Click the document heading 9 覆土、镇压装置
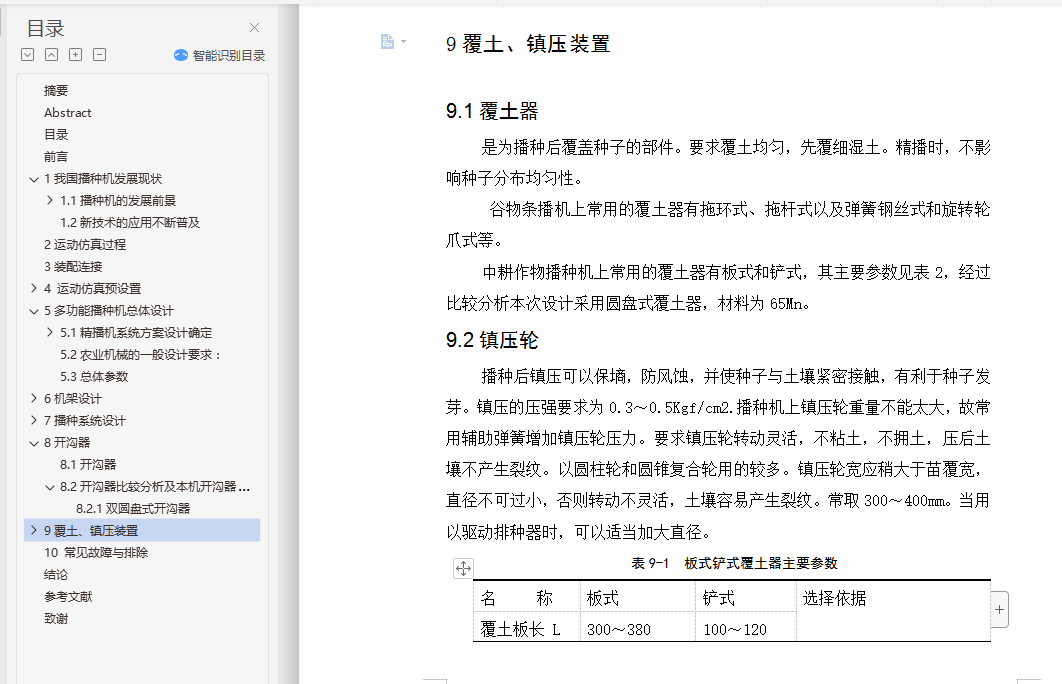This screenshot has width=1062, height=684. coord(528,44)
